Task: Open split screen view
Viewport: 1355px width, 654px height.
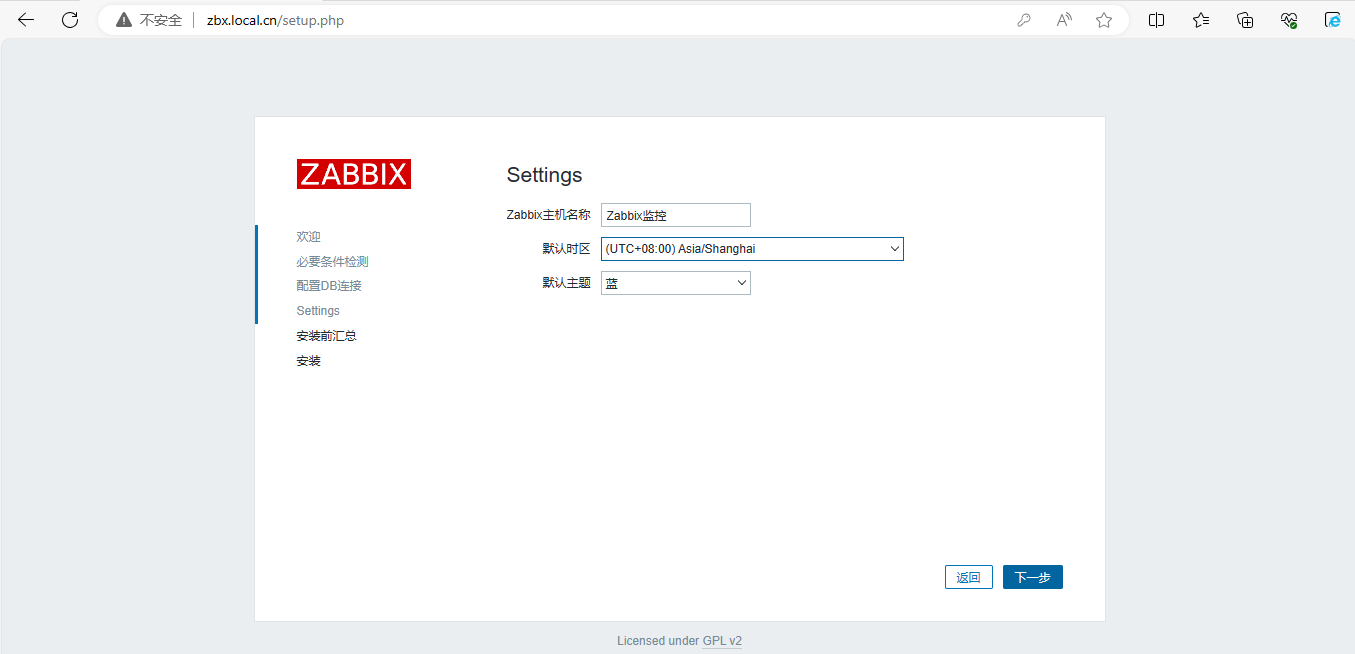Action: pos(1157,20)
